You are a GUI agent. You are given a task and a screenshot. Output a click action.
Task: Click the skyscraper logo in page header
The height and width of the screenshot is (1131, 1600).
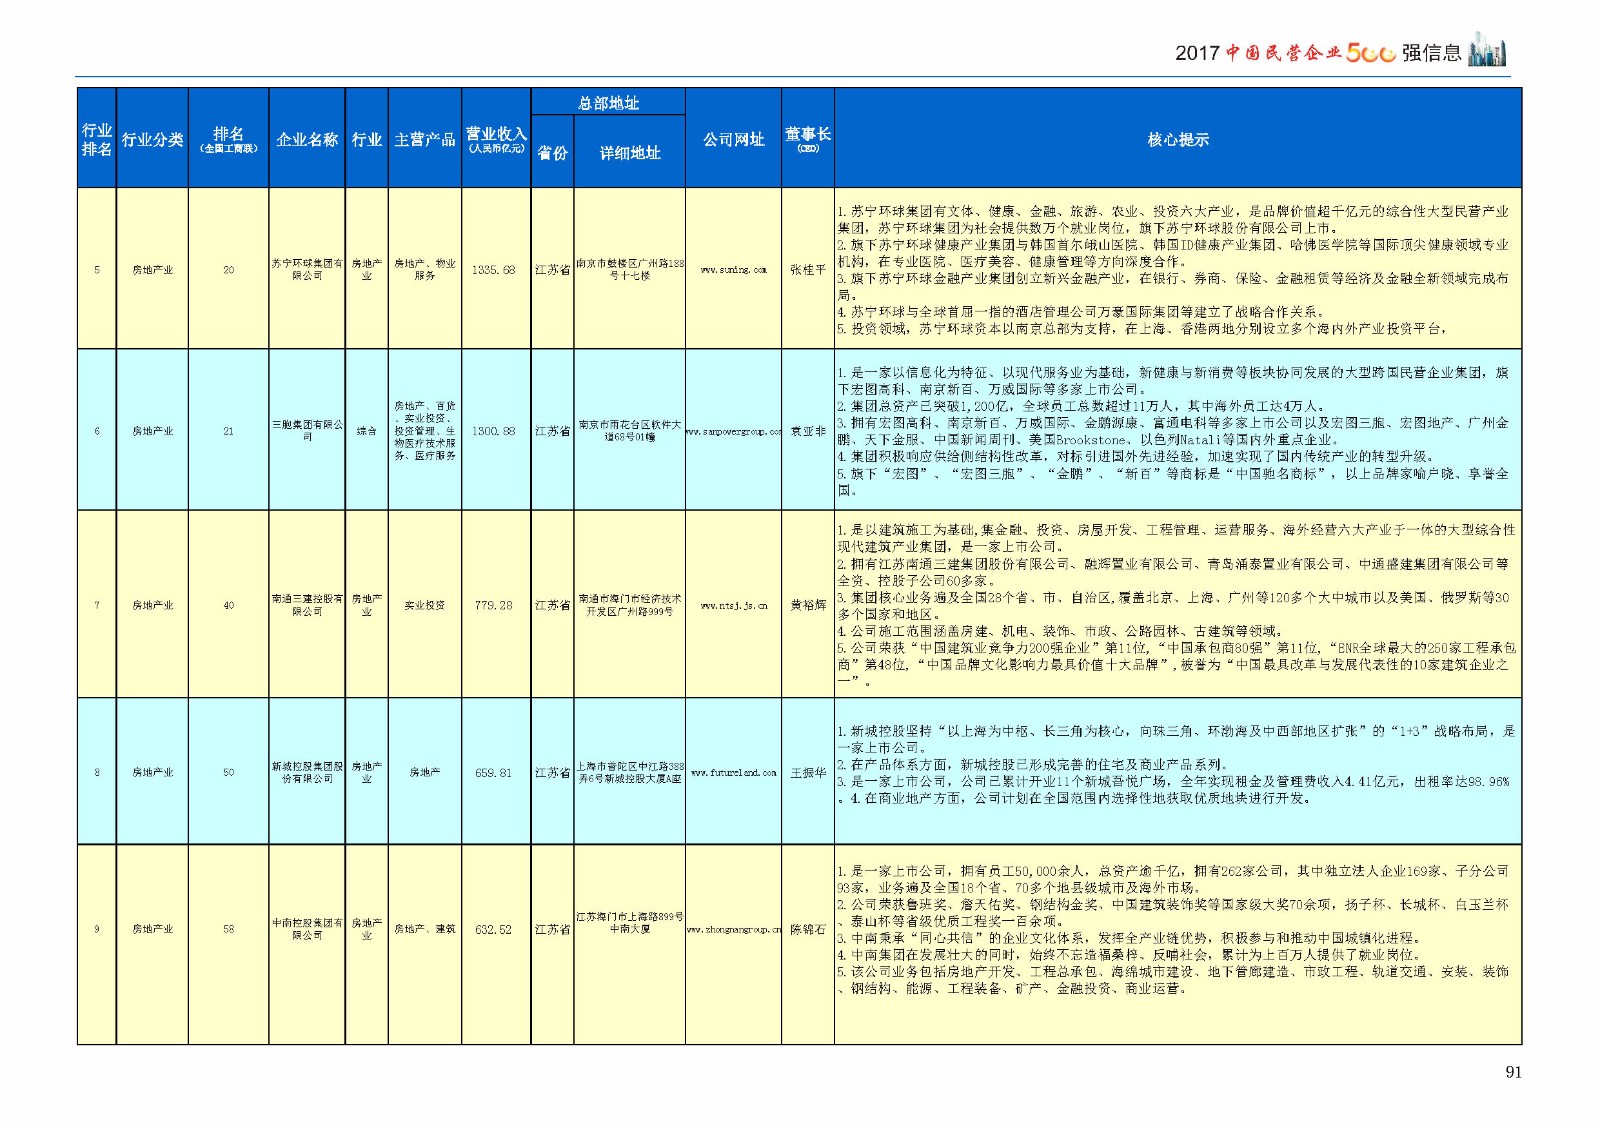coord(1487,50)
